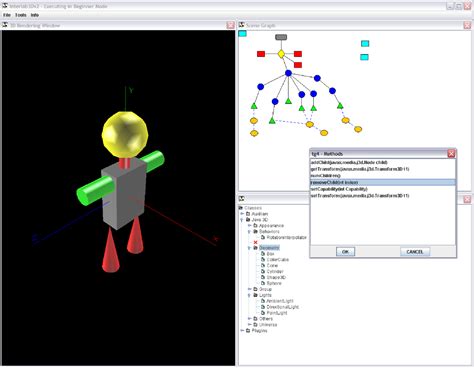Select the bottom-left orange oval node
This screenshot has width=474, height=380.
[x=254, y=133]
